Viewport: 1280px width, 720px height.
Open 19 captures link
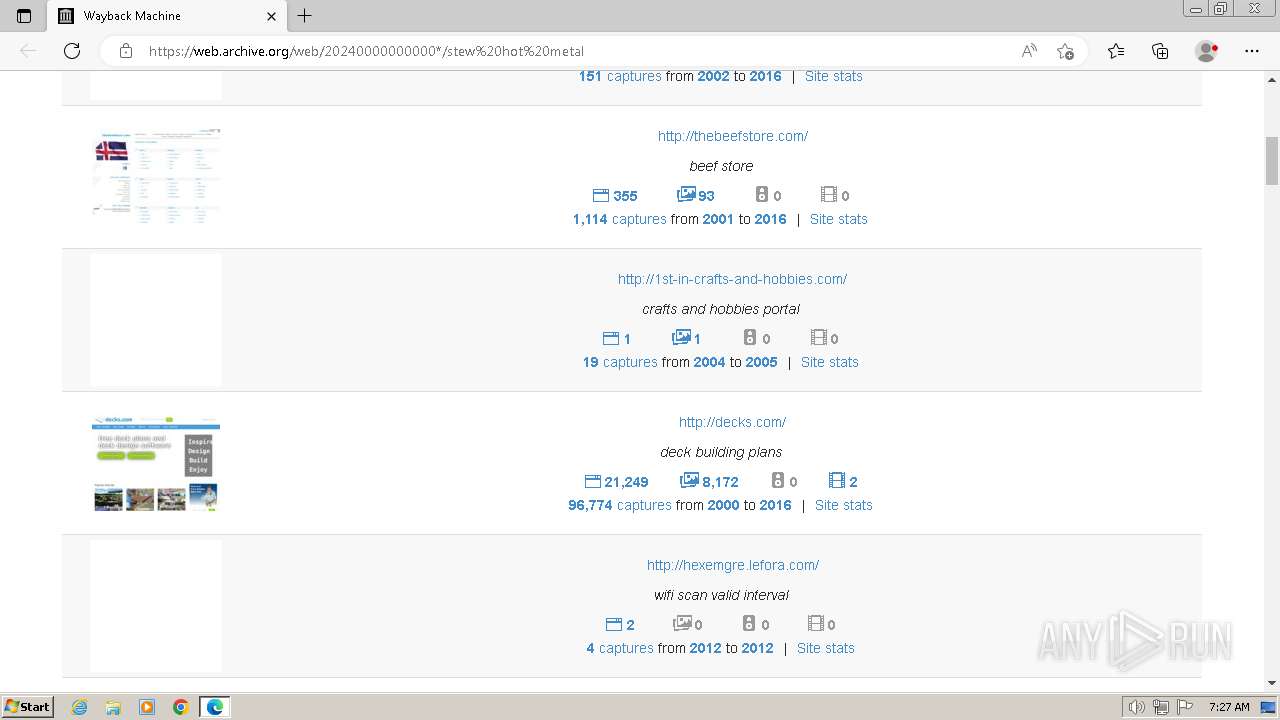pyautogui.click(x=620, y=362)
